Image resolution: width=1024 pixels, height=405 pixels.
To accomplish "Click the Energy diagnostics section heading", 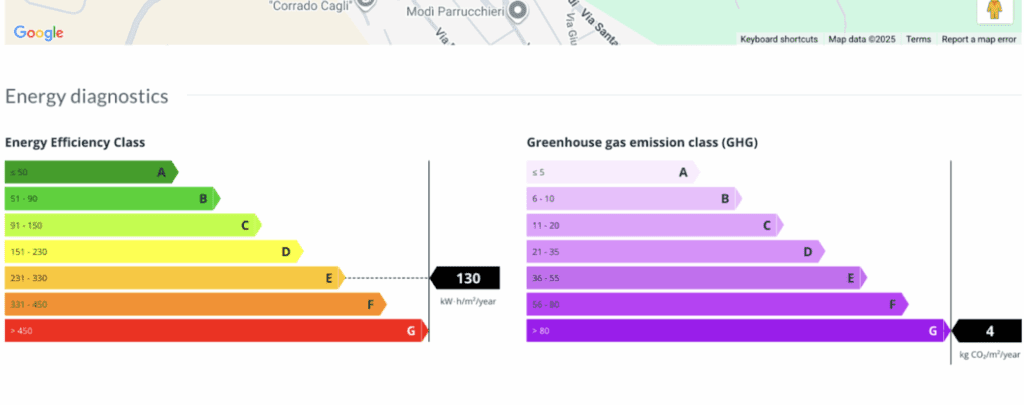I will [x=87, y=96].
